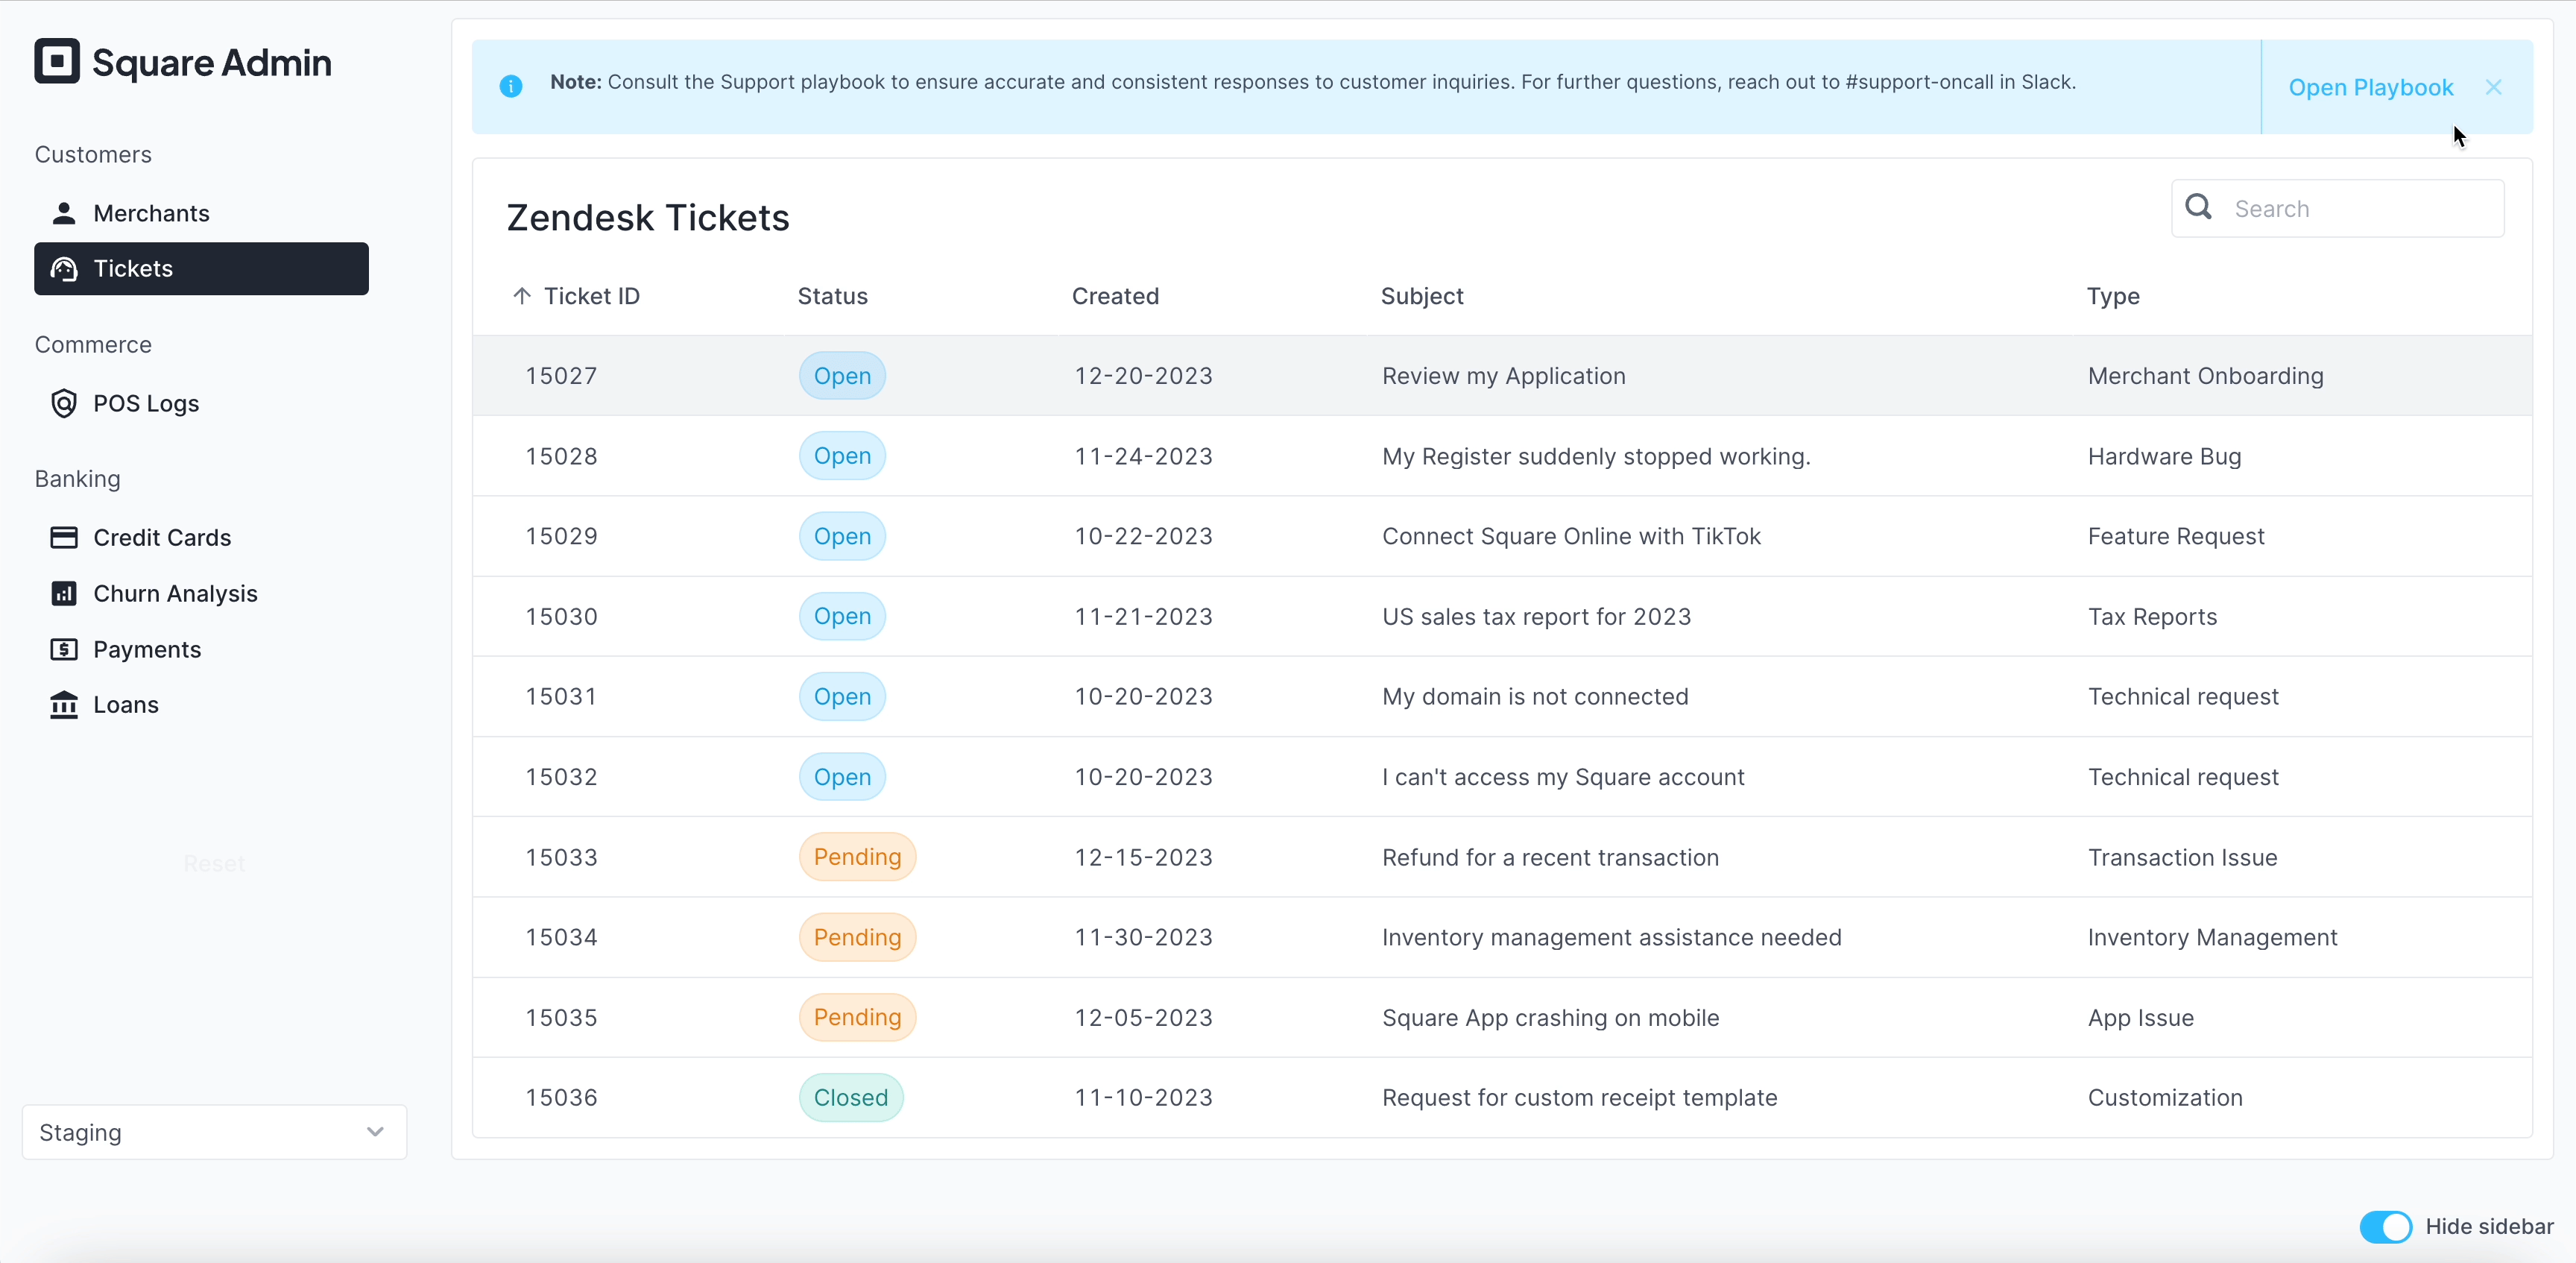Open Loans via the bank icon

click(64, 704)
